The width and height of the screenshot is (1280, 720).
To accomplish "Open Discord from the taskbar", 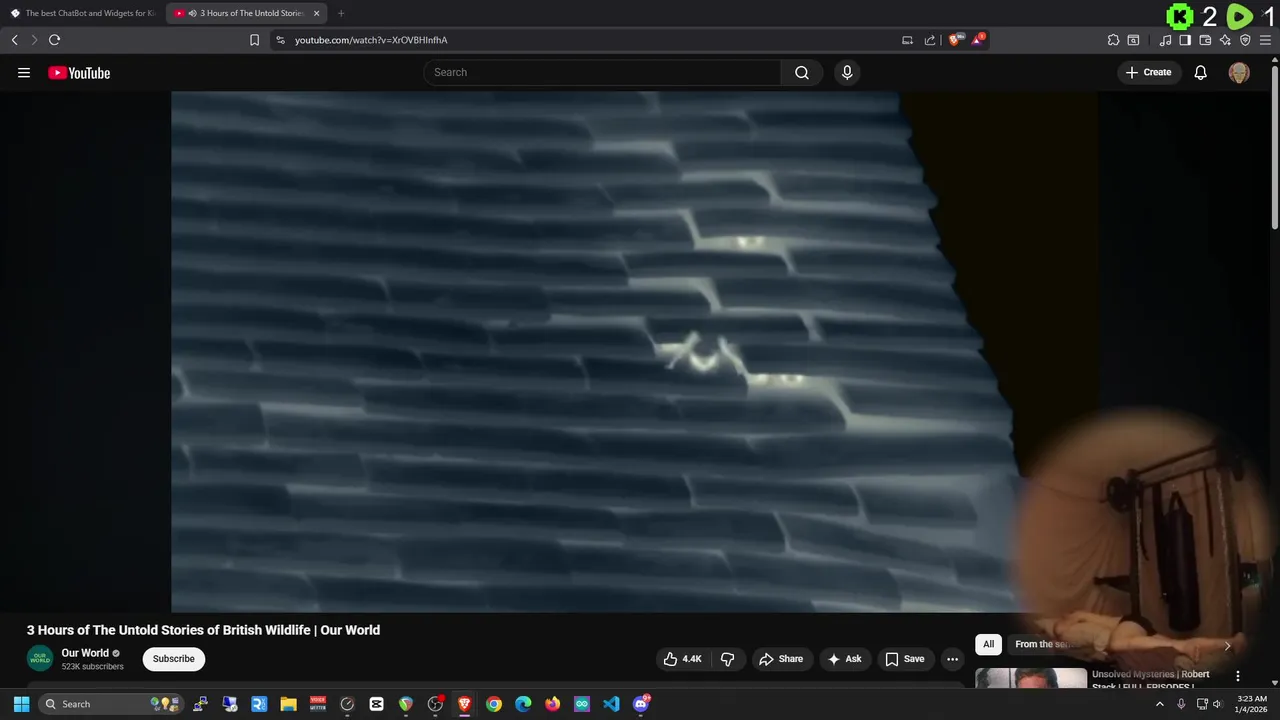I will coord(641,704).
